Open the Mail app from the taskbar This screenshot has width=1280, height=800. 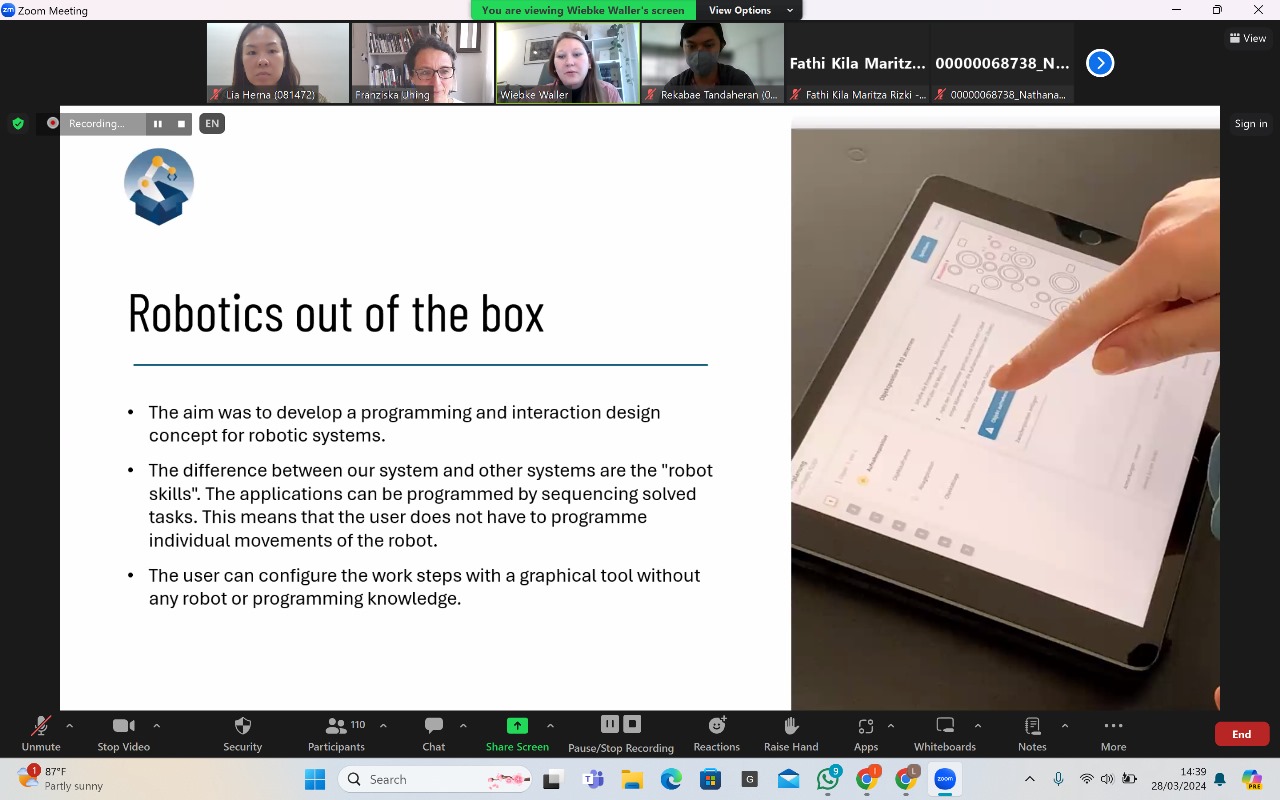[x=788, y=779]
